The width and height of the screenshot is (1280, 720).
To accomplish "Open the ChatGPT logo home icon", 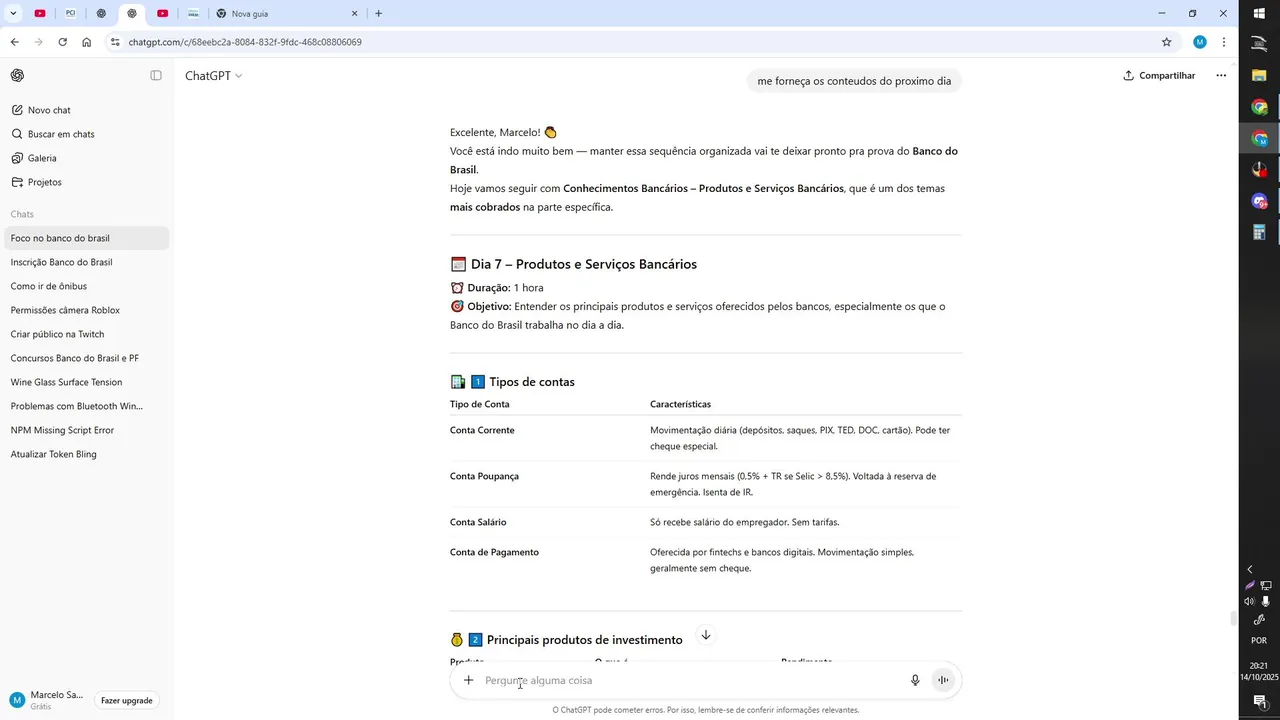I will 17,75.
